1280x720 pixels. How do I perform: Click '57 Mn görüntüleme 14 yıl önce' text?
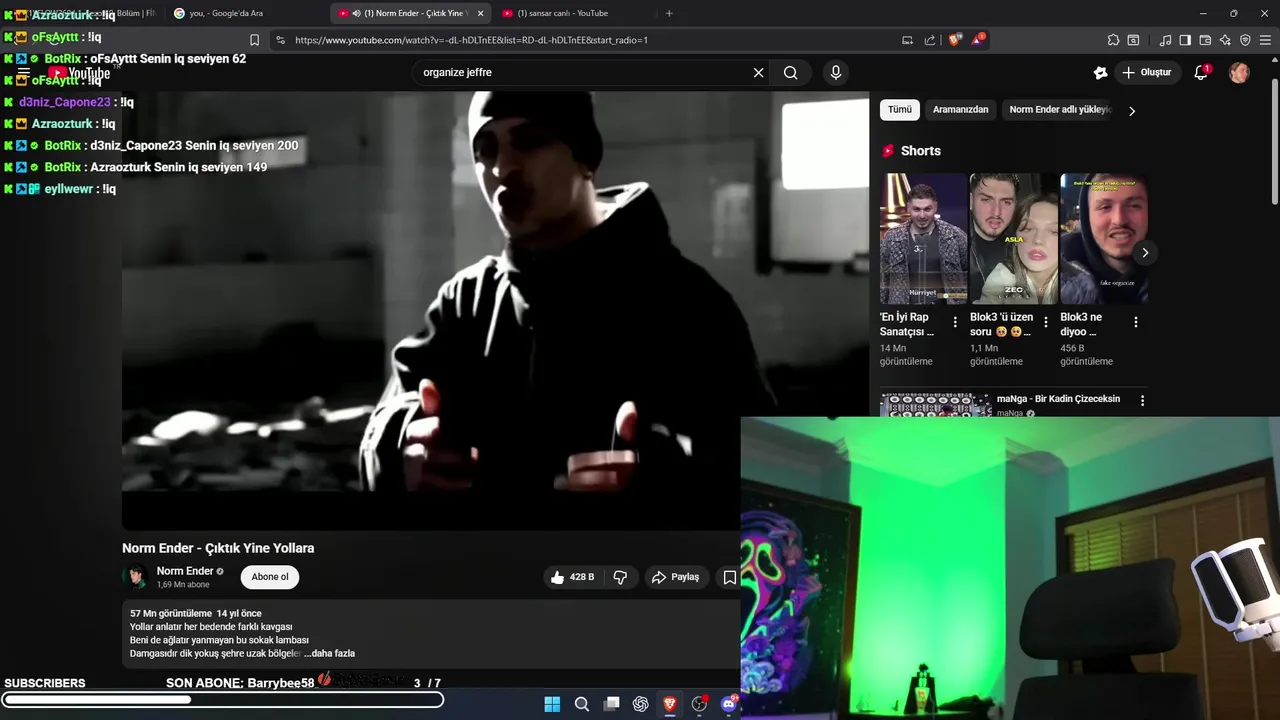pos(196,613)
